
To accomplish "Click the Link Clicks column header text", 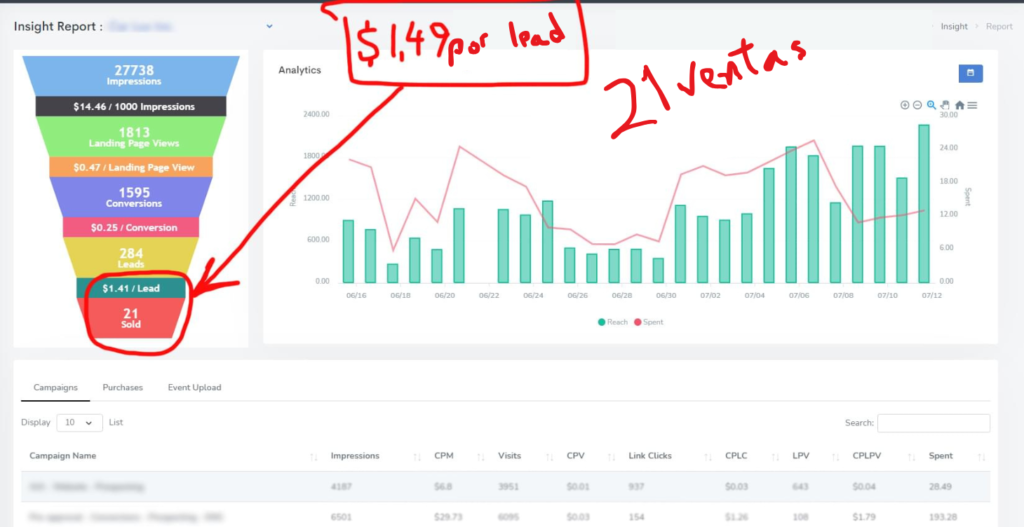I will click(x=650, y=456).
